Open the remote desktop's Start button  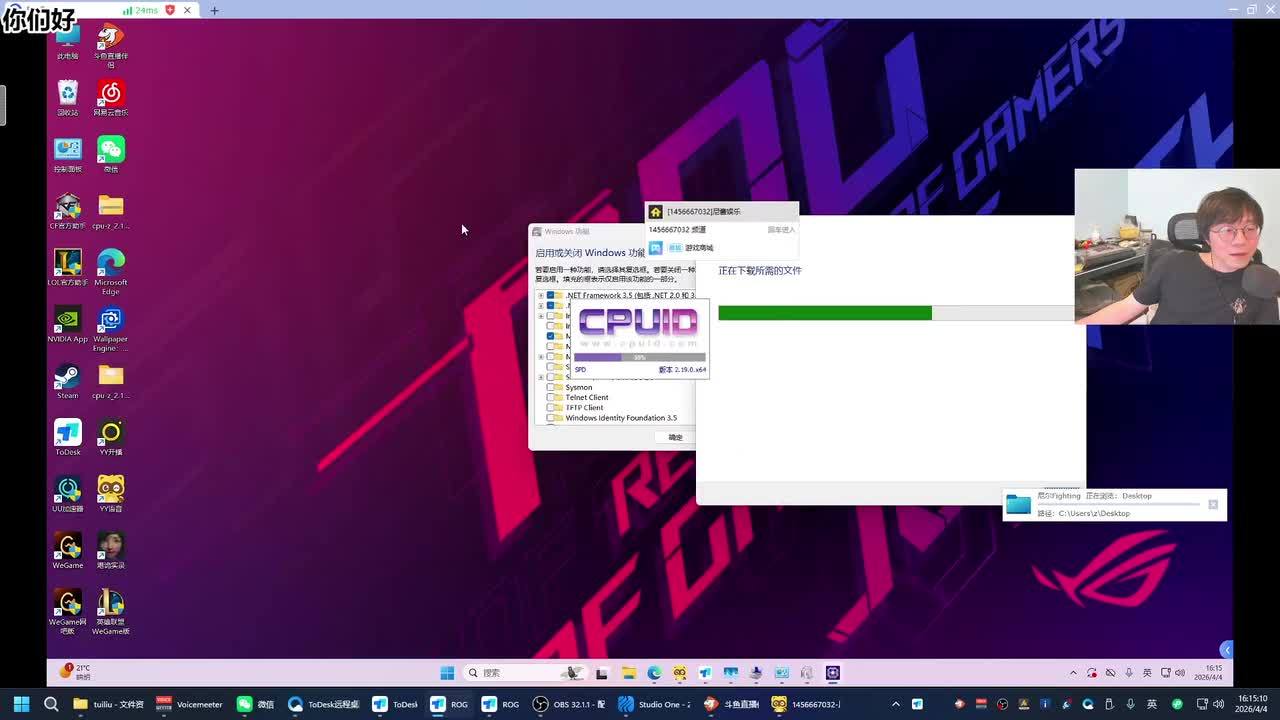[447, 673]
